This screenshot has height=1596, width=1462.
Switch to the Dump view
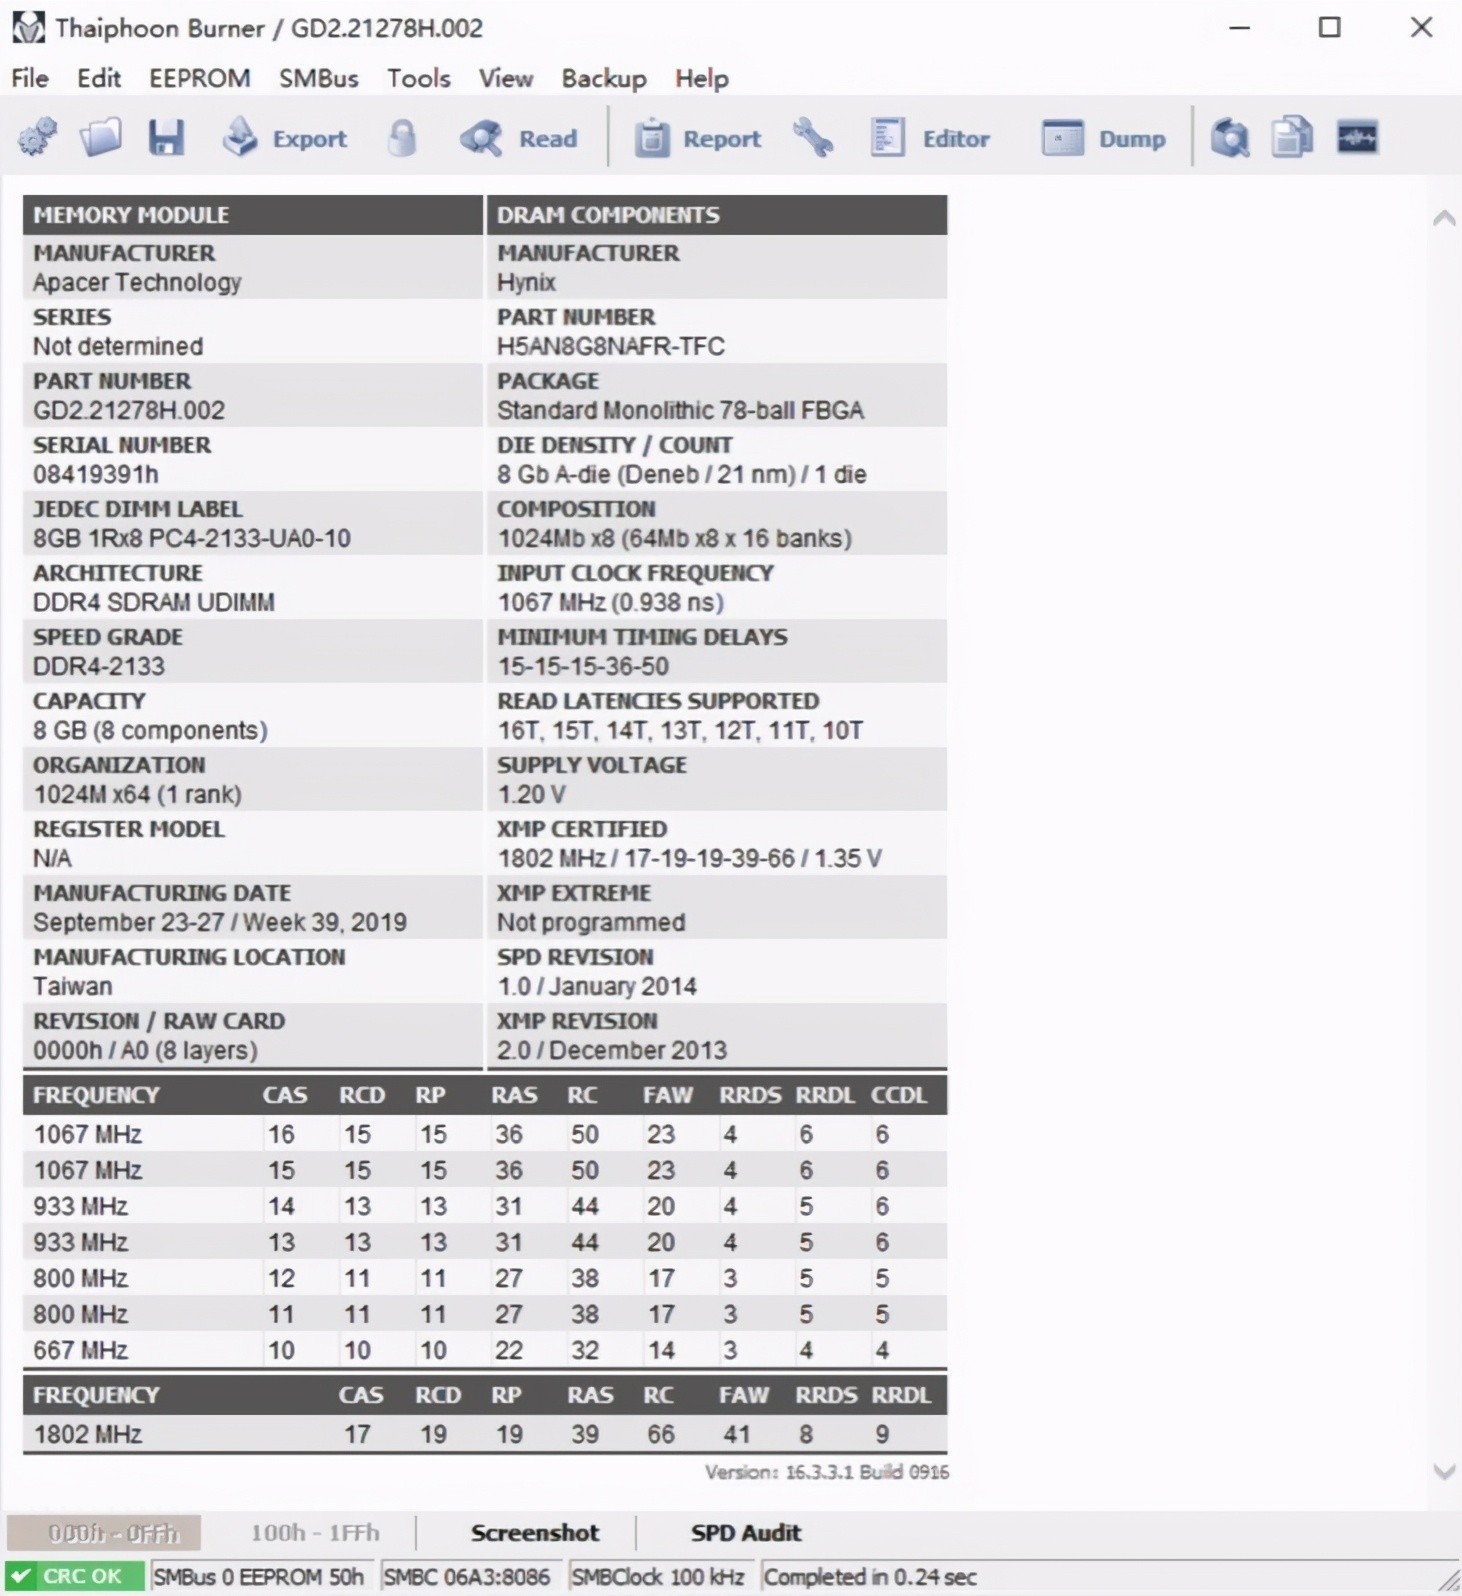pyautogui.click(x=1103, y=138)
